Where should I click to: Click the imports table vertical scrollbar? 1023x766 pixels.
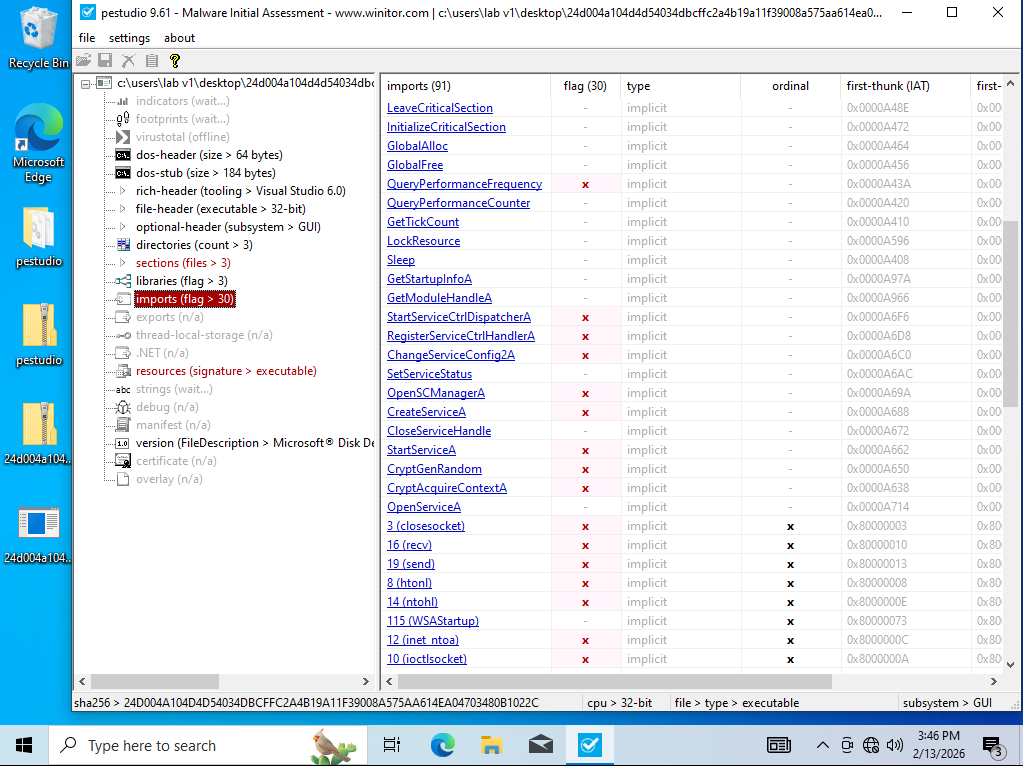point(1011,313)
